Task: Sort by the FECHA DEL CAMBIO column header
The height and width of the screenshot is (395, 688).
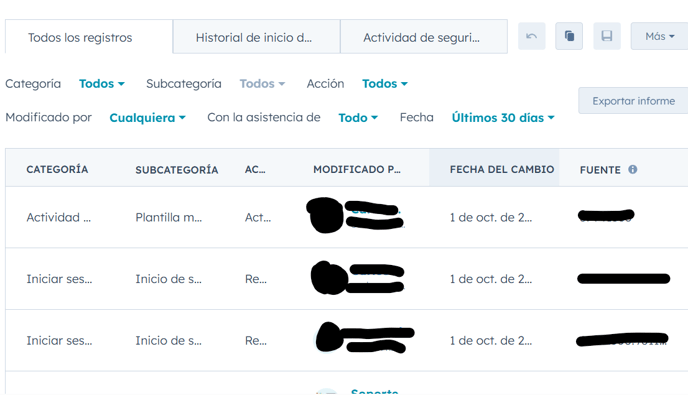Action: click(502, 169)
